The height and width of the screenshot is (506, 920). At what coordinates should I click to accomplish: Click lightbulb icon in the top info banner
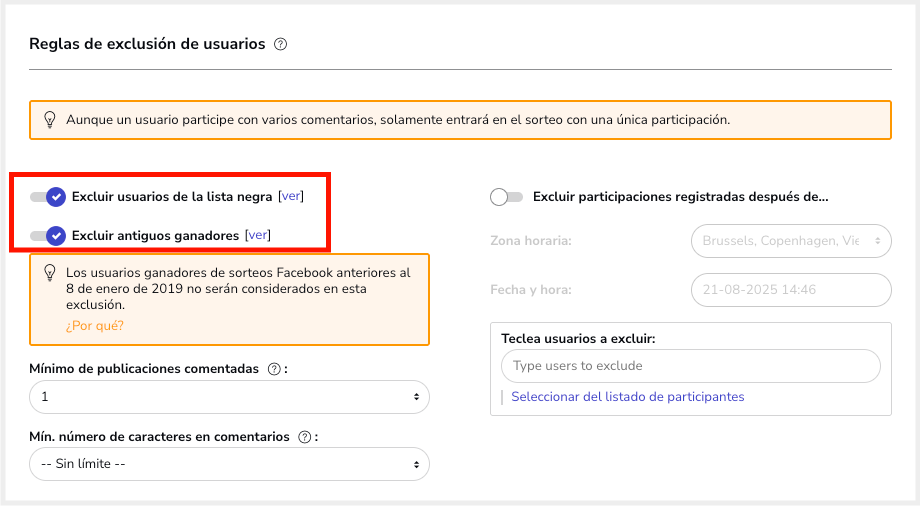tap(49, 119)
